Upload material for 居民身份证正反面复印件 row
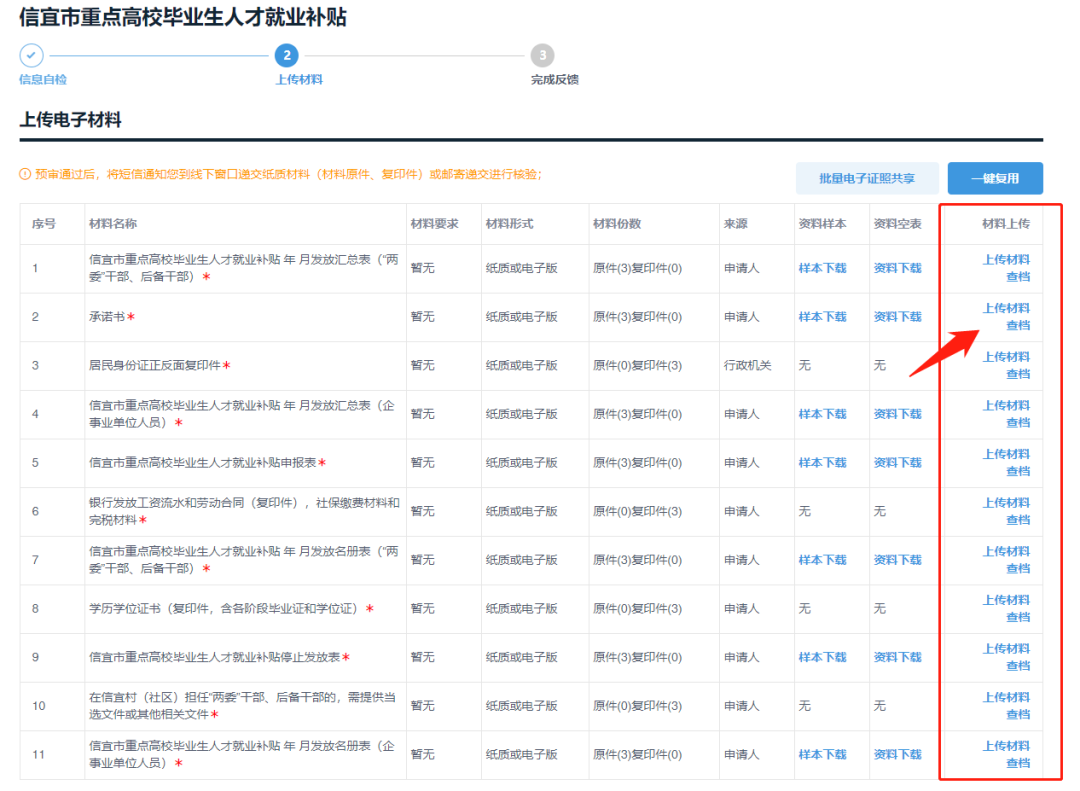Screen dimensions: 1080x791 click(x=1006, y=357)
